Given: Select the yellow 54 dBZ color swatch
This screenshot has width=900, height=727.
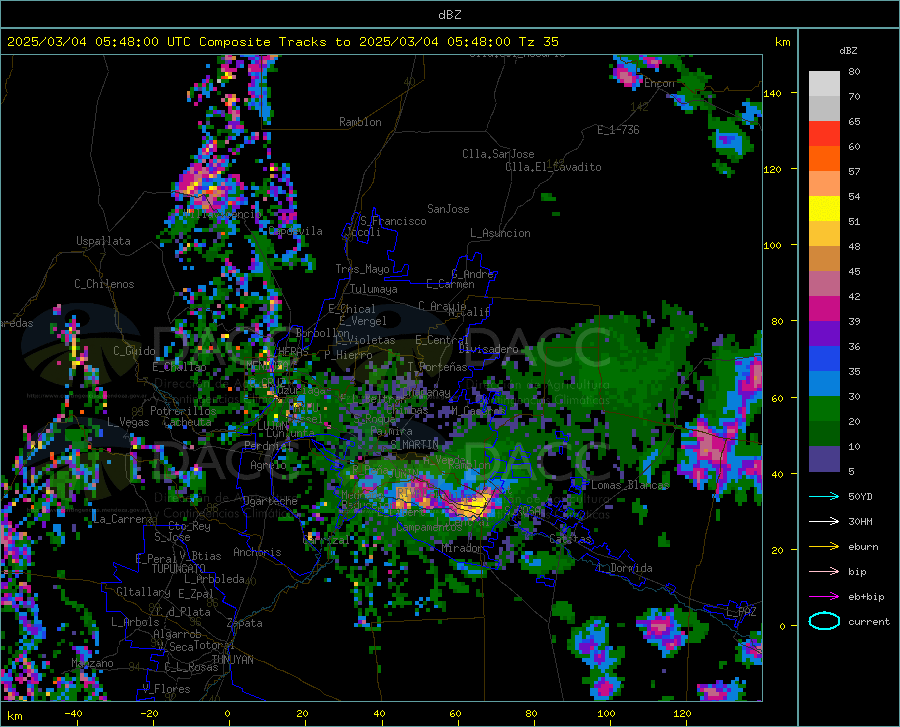Looking at the screenshot, I should tap(824, 209).
